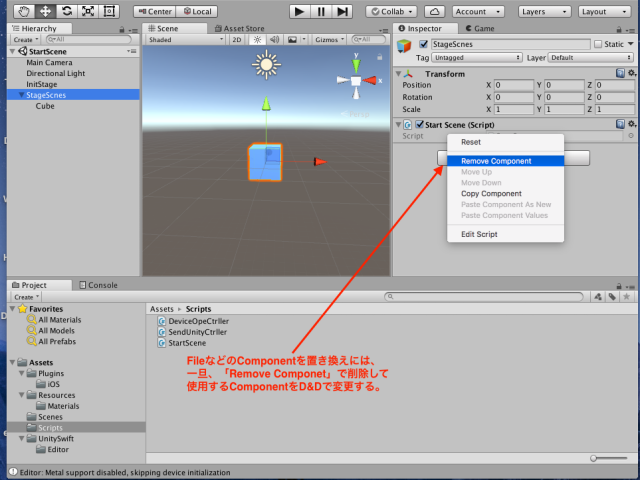640x480 pixels.
Task: Open Start Scene script help icon
Action: pos(620,124)
